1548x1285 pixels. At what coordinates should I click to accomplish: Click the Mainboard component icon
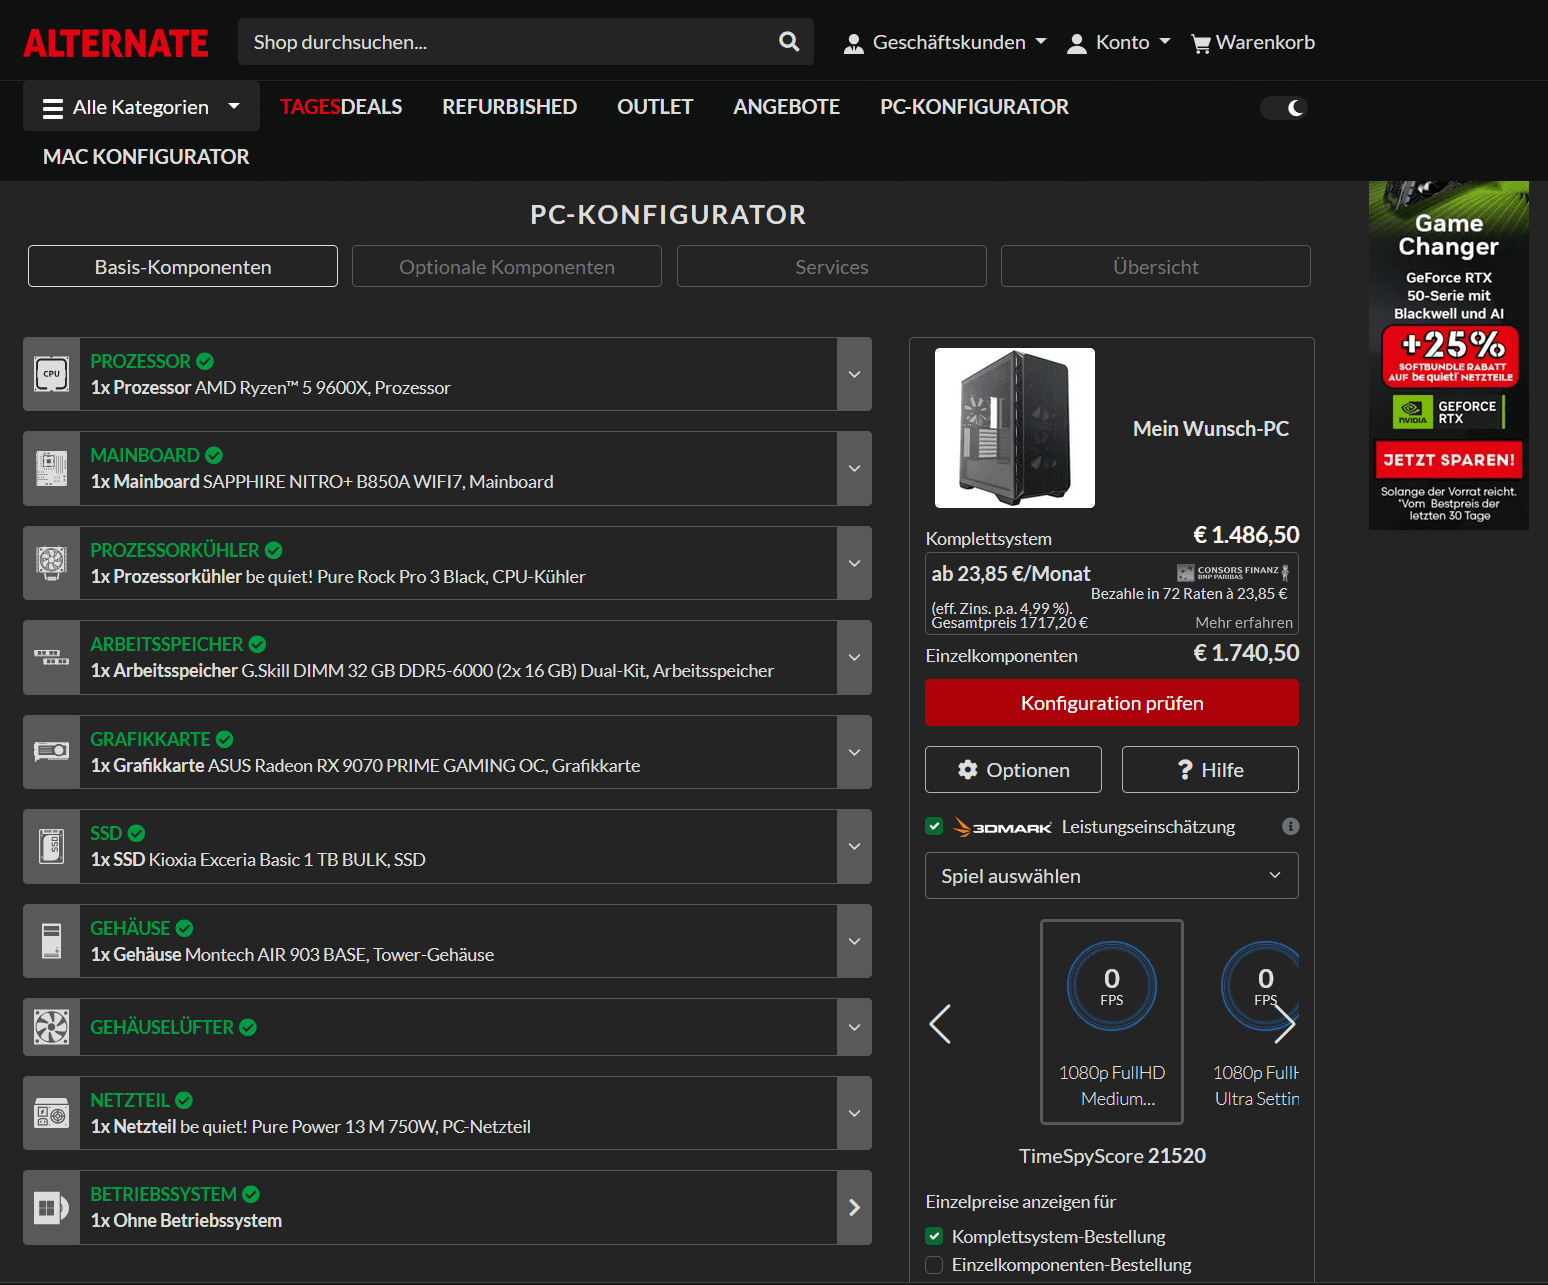click(52, 468)
